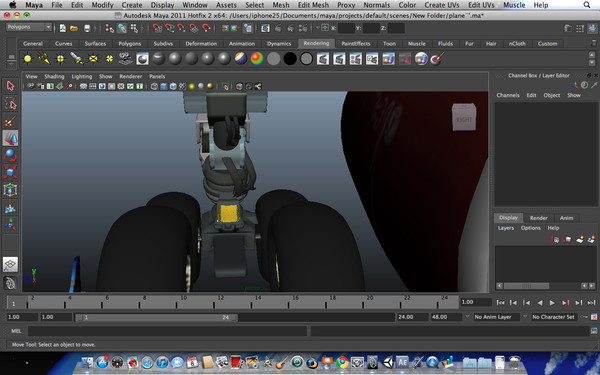Open the 3D Paint tool brush icon

coord(437,59)
